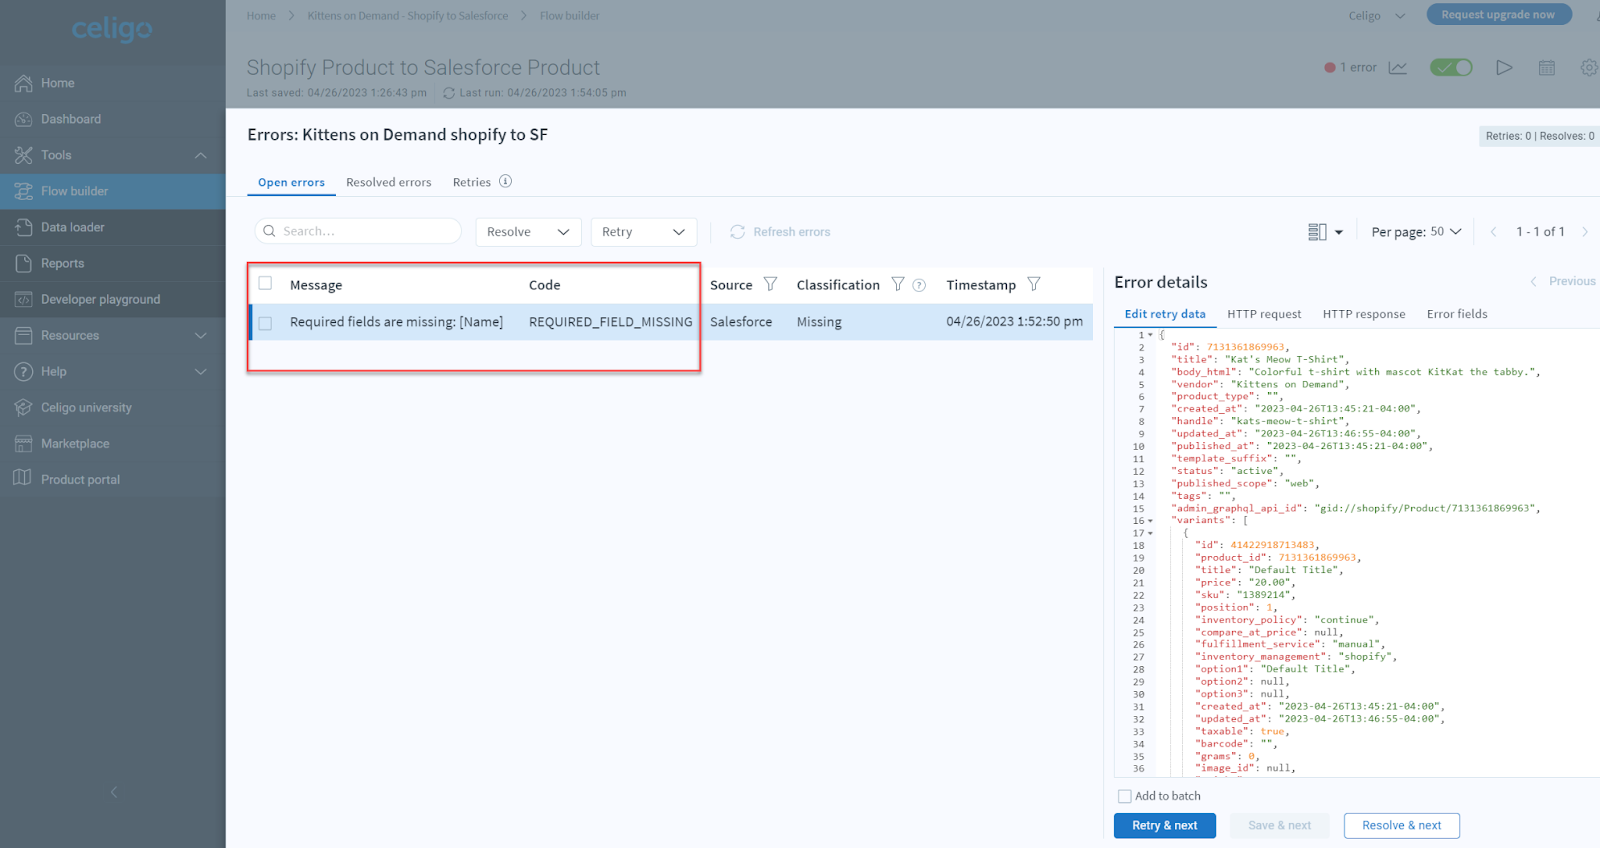Open the Retry dropdown
The image size is (1600, 848).
(643, 232)
